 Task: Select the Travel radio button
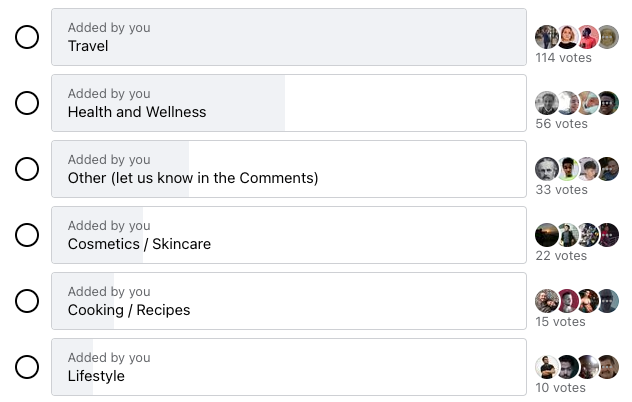[x=27, y=38]
